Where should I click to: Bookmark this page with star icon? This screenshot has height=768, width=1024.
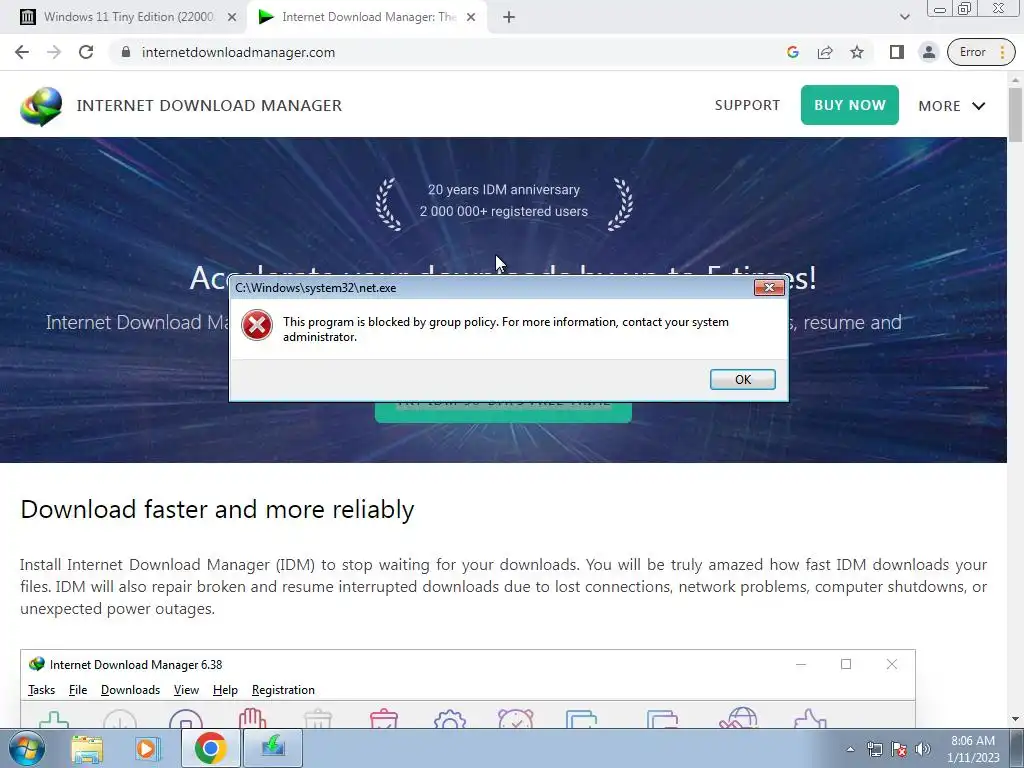click(x=857, y=52)
